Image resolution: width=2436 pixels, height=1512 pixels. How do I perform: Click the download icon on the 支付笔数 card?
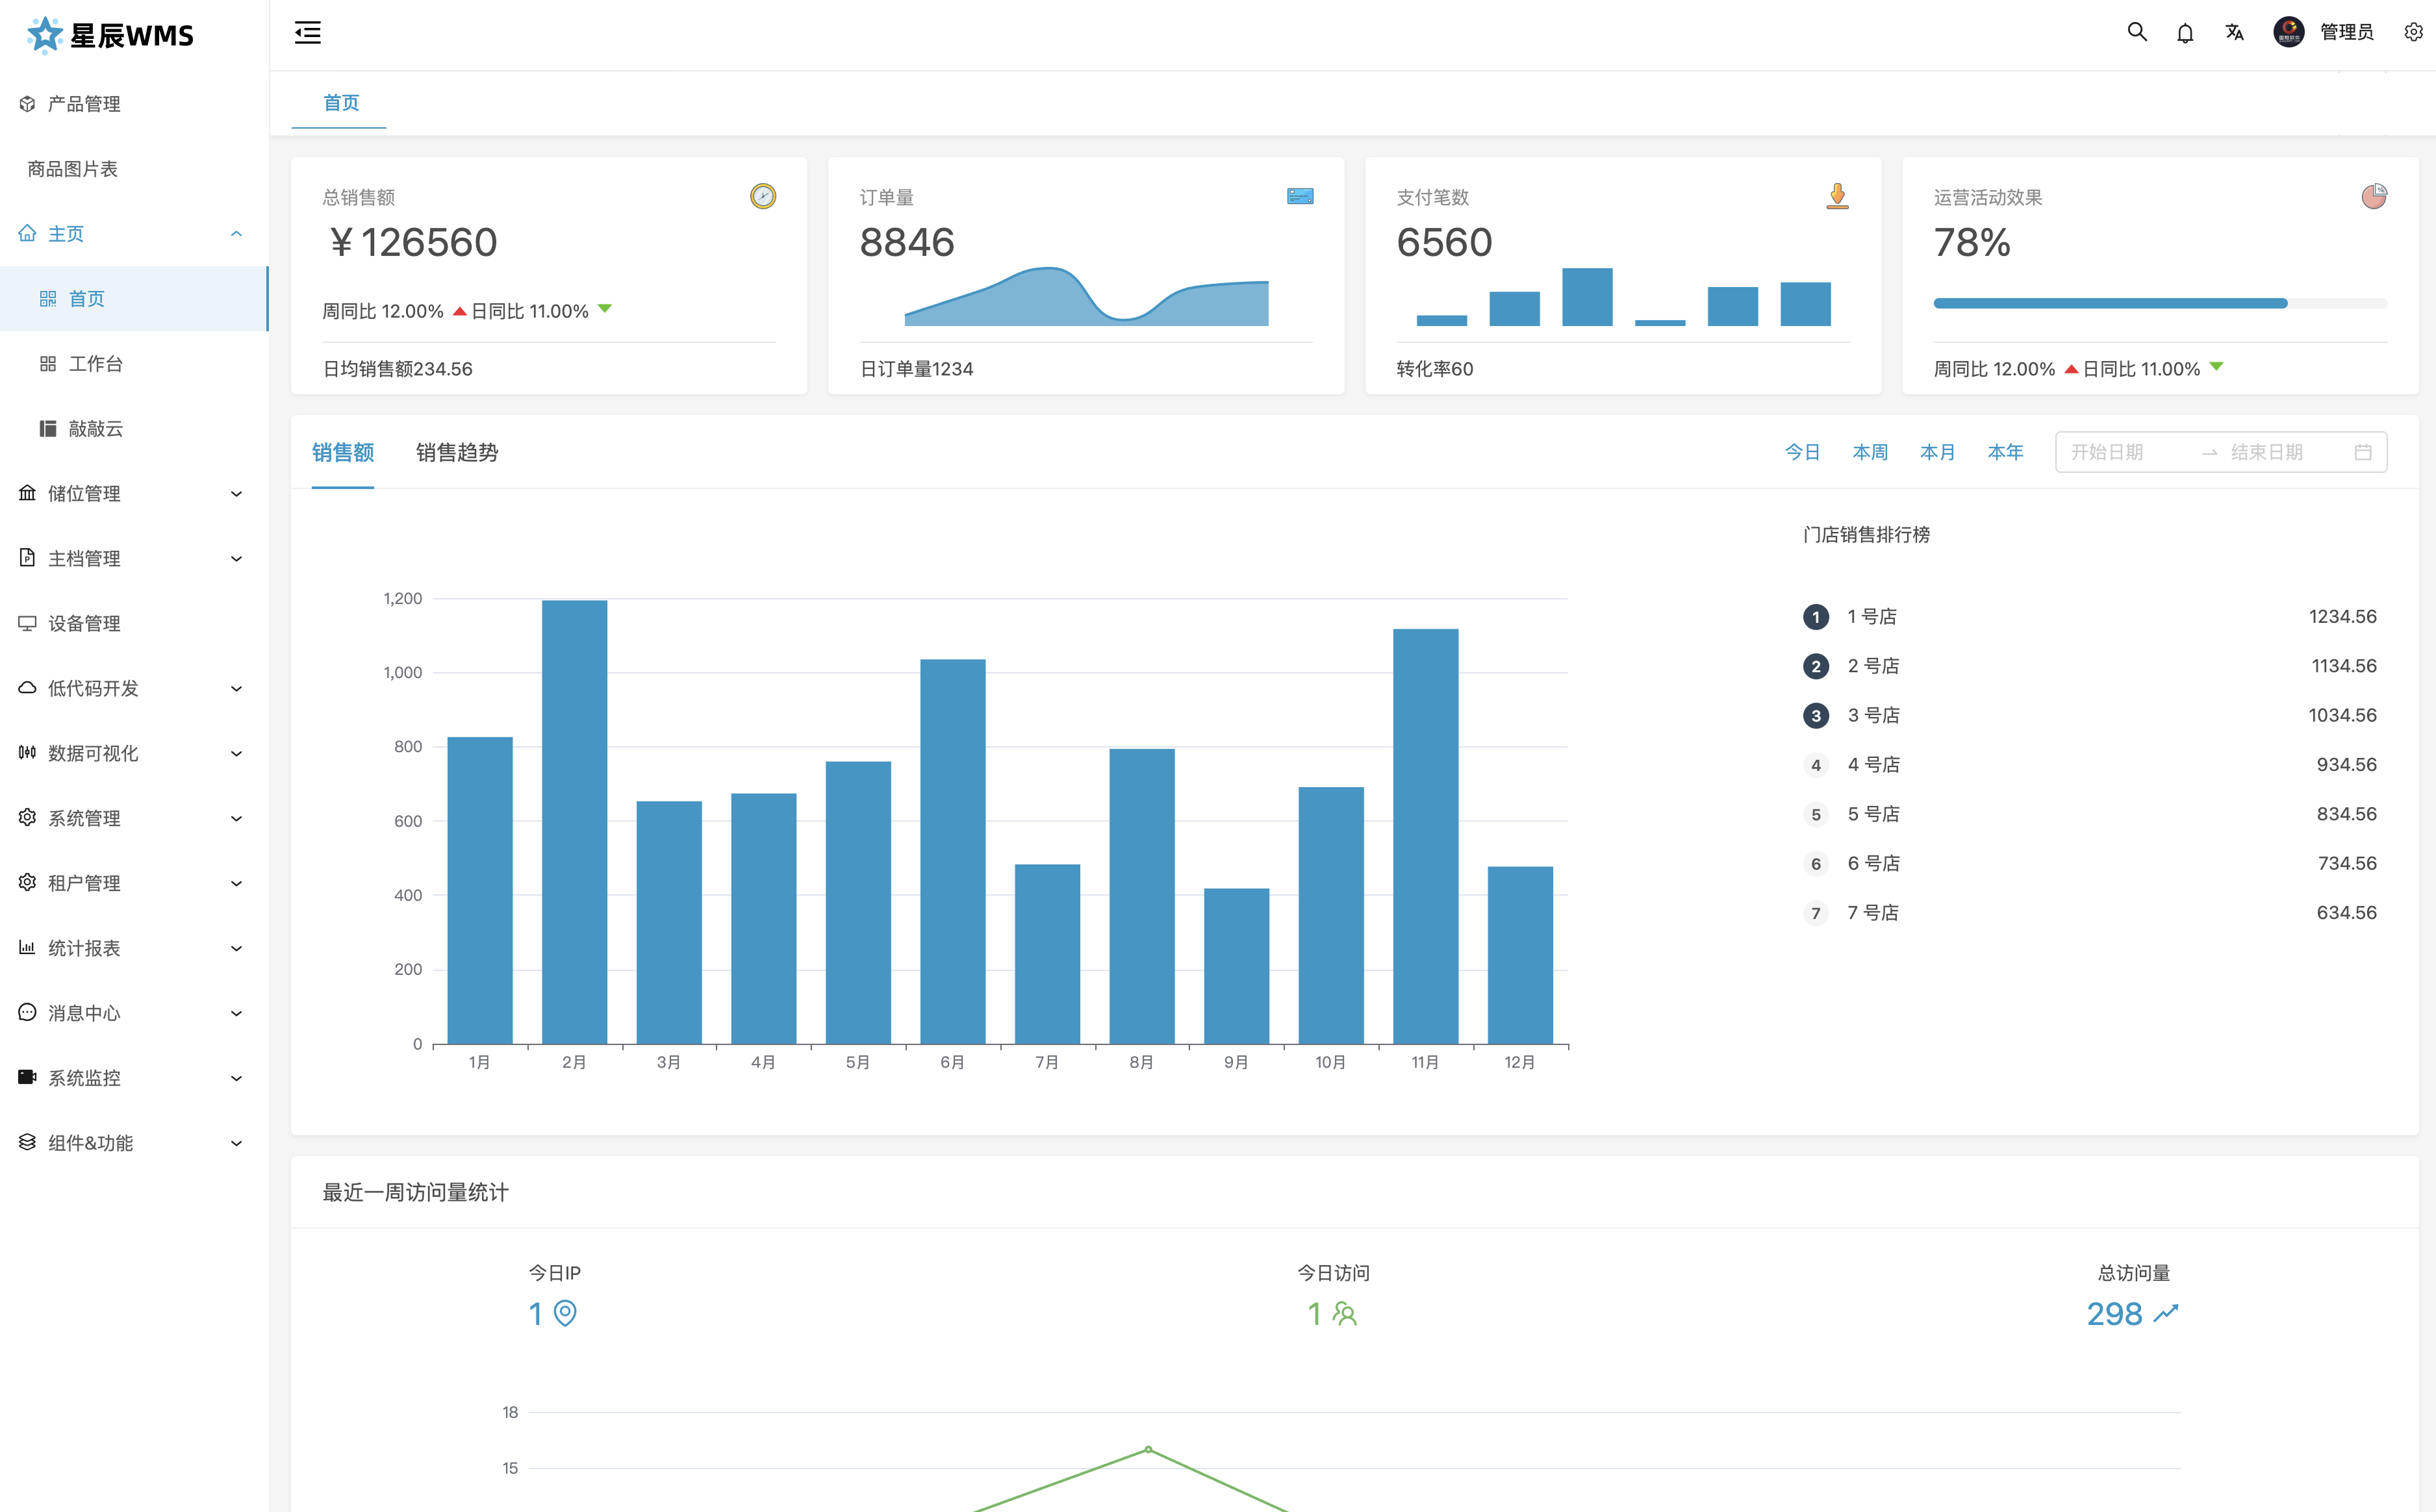point(1837,196)
